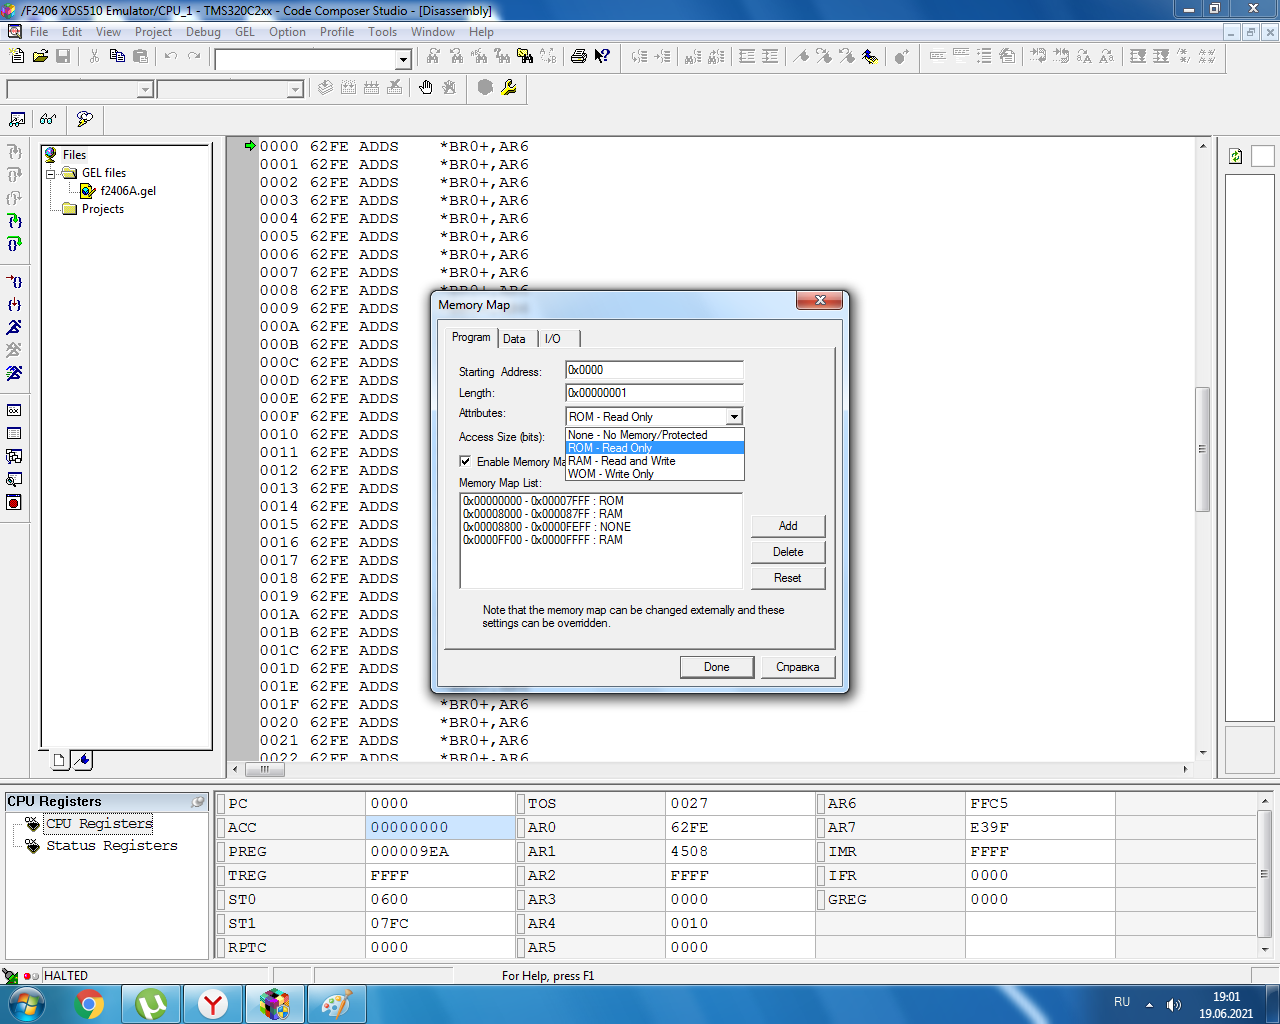Click the ACC register value 00000000

pyautogui.click(x=440, y=827)
